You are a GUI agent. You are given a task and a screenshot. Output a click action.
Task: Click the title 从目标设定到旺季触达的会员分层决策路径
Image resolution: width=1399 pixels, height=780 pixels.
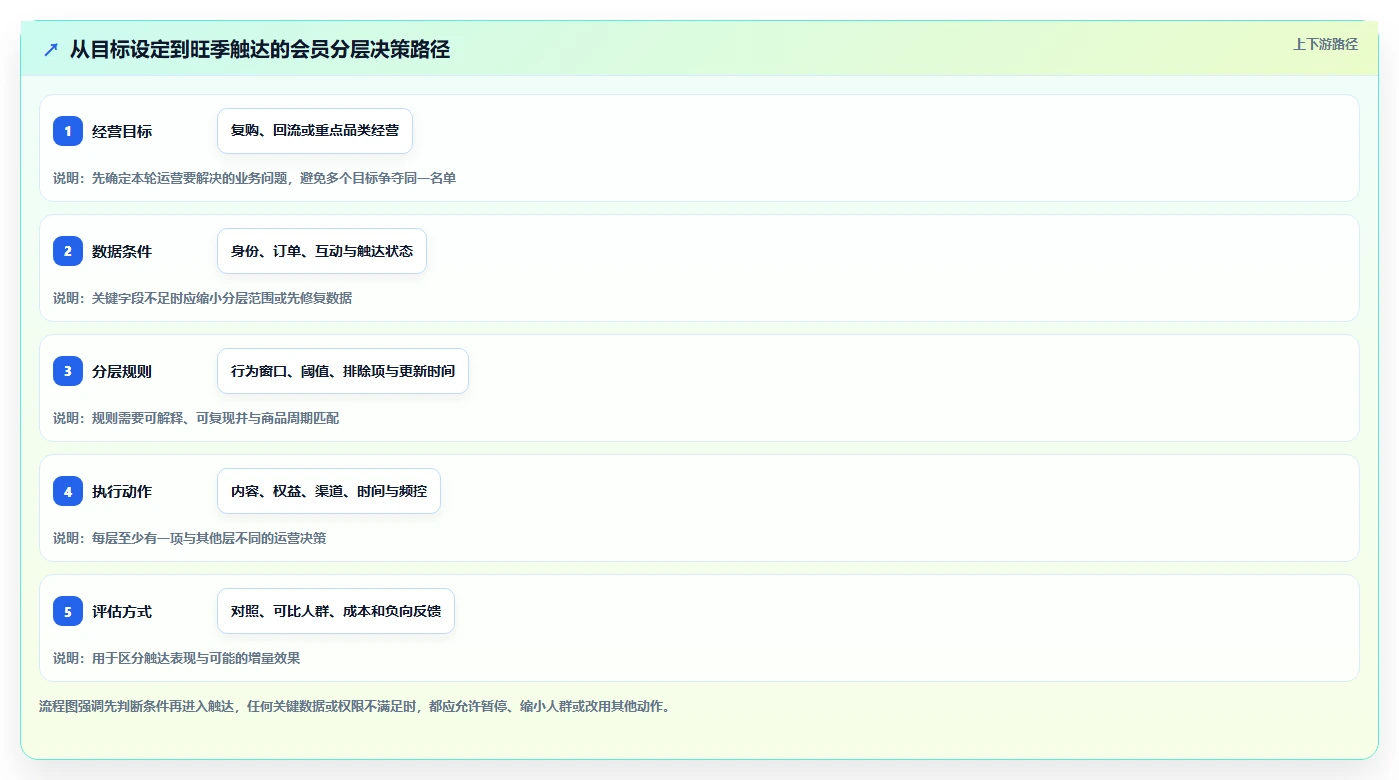point(260,49)
